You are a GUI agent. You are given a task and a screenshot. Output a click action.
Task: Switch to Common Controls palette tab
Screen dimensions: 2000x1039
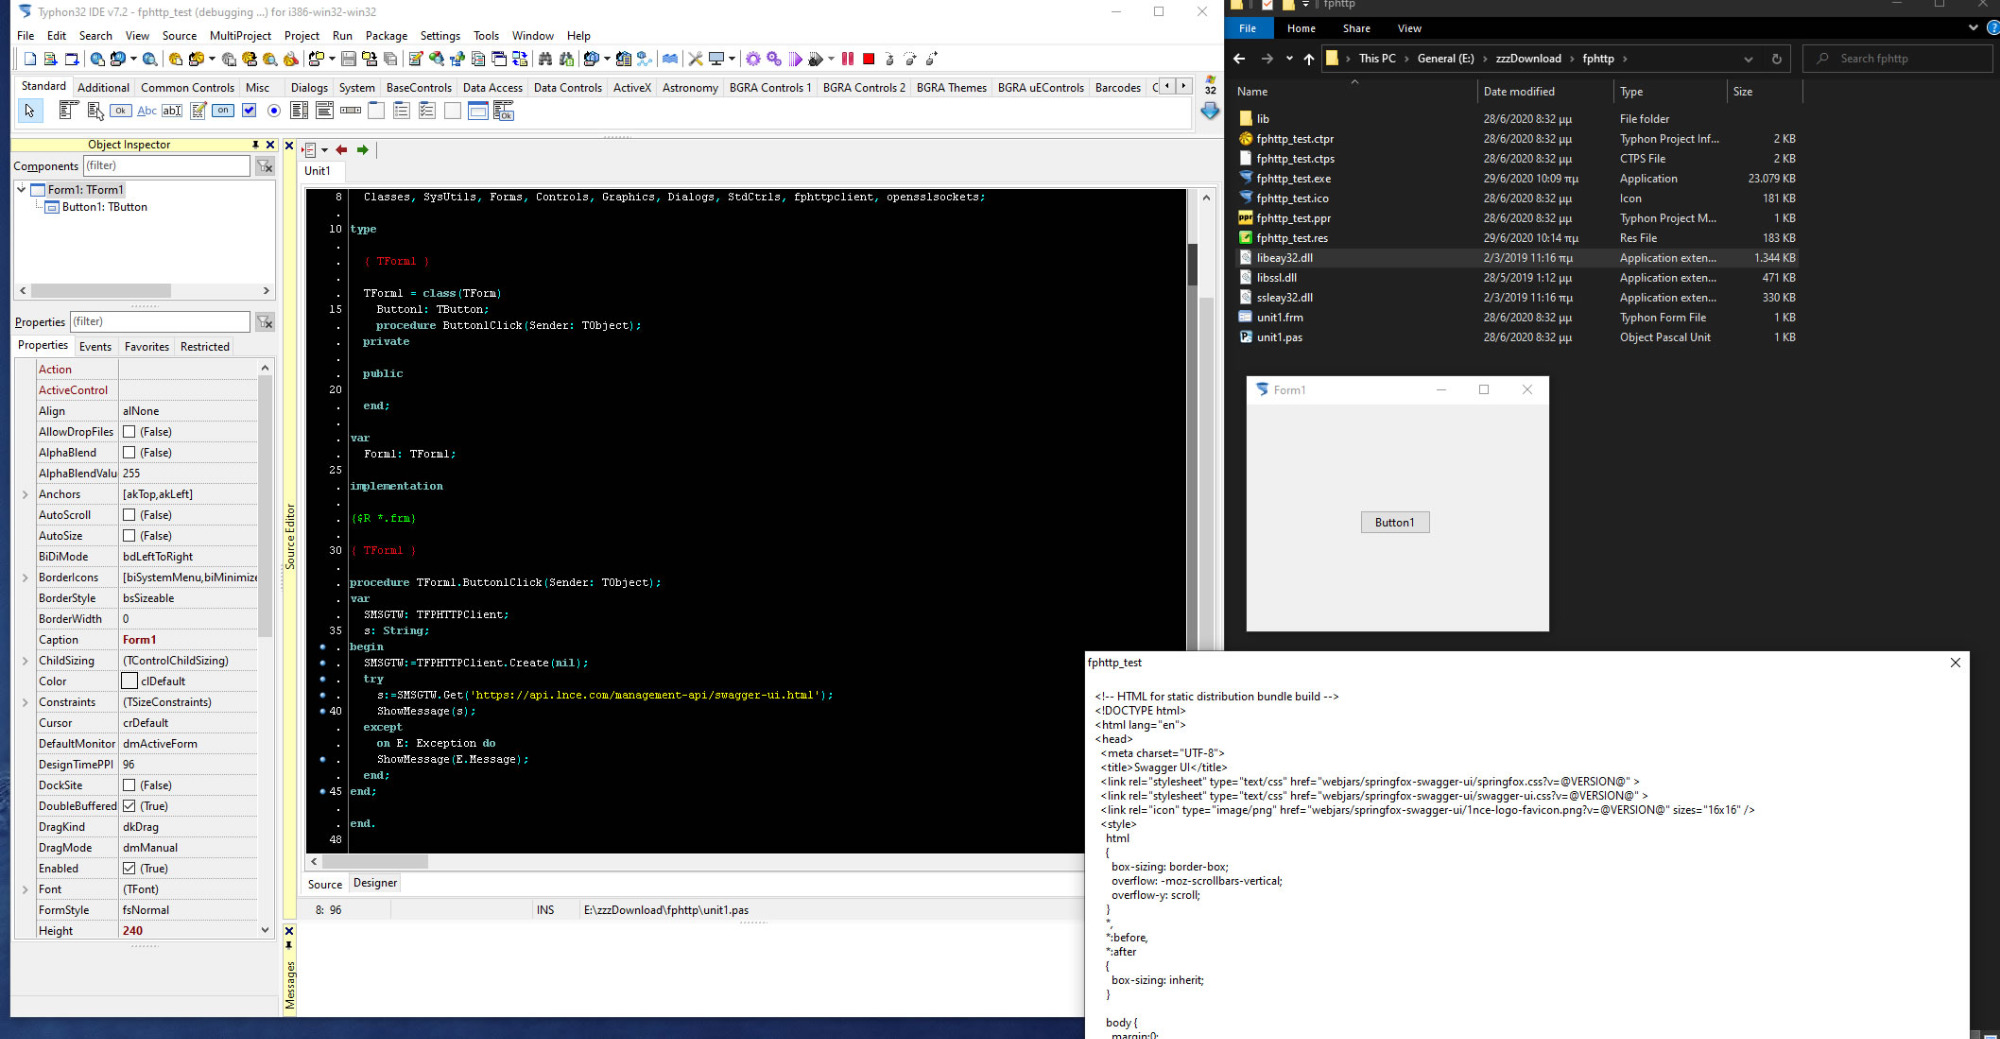[x=187, y=88]
